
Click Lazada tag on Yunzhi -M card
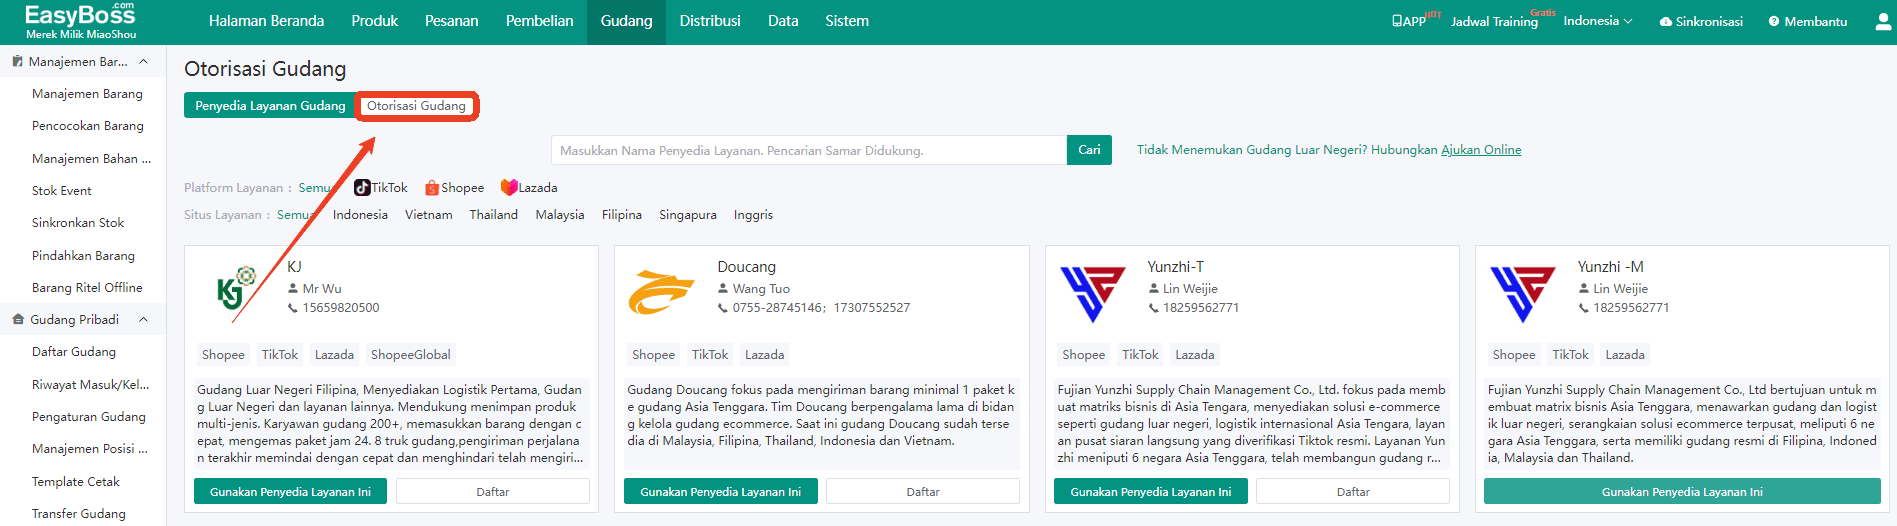point(1625,355)
